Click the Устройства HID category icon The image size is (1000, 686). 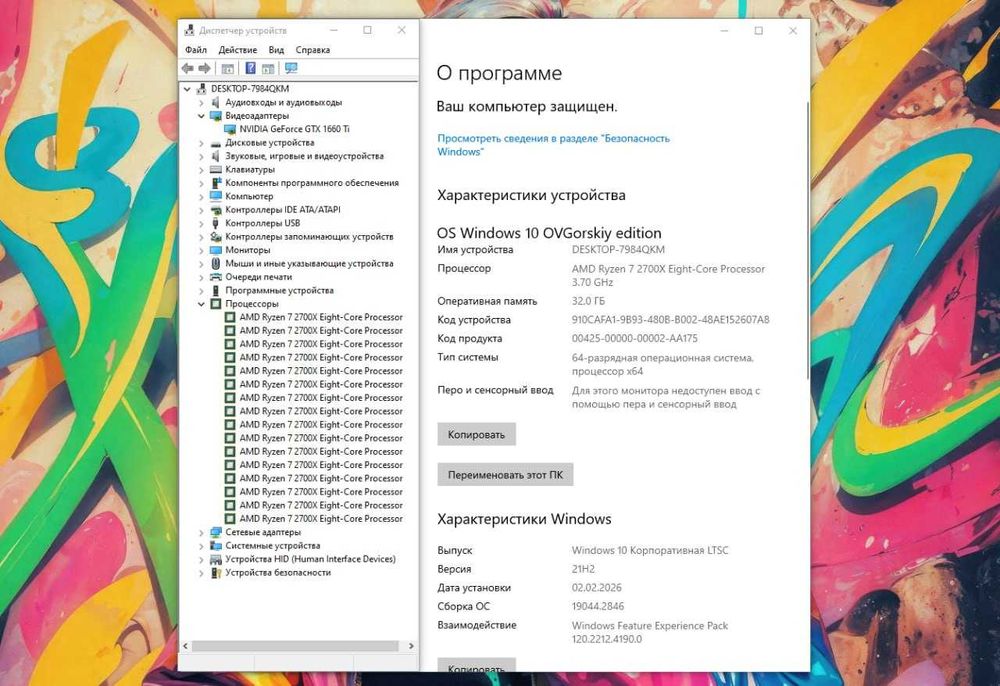tap(216, 559)
